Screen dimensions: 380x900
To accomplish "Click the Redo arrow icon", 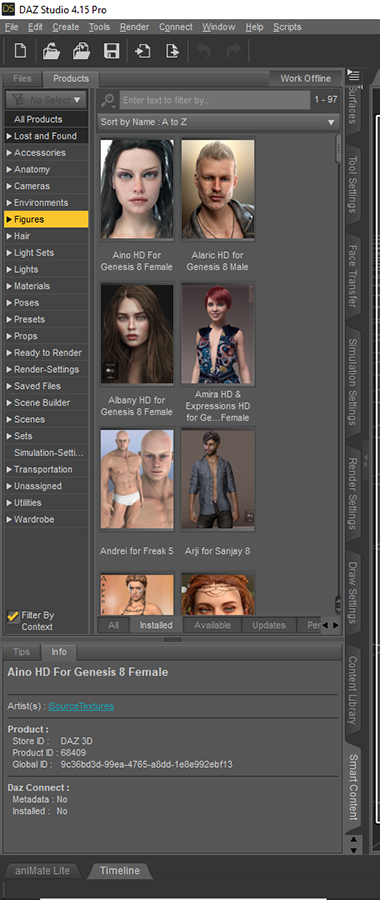I will 232,51.
